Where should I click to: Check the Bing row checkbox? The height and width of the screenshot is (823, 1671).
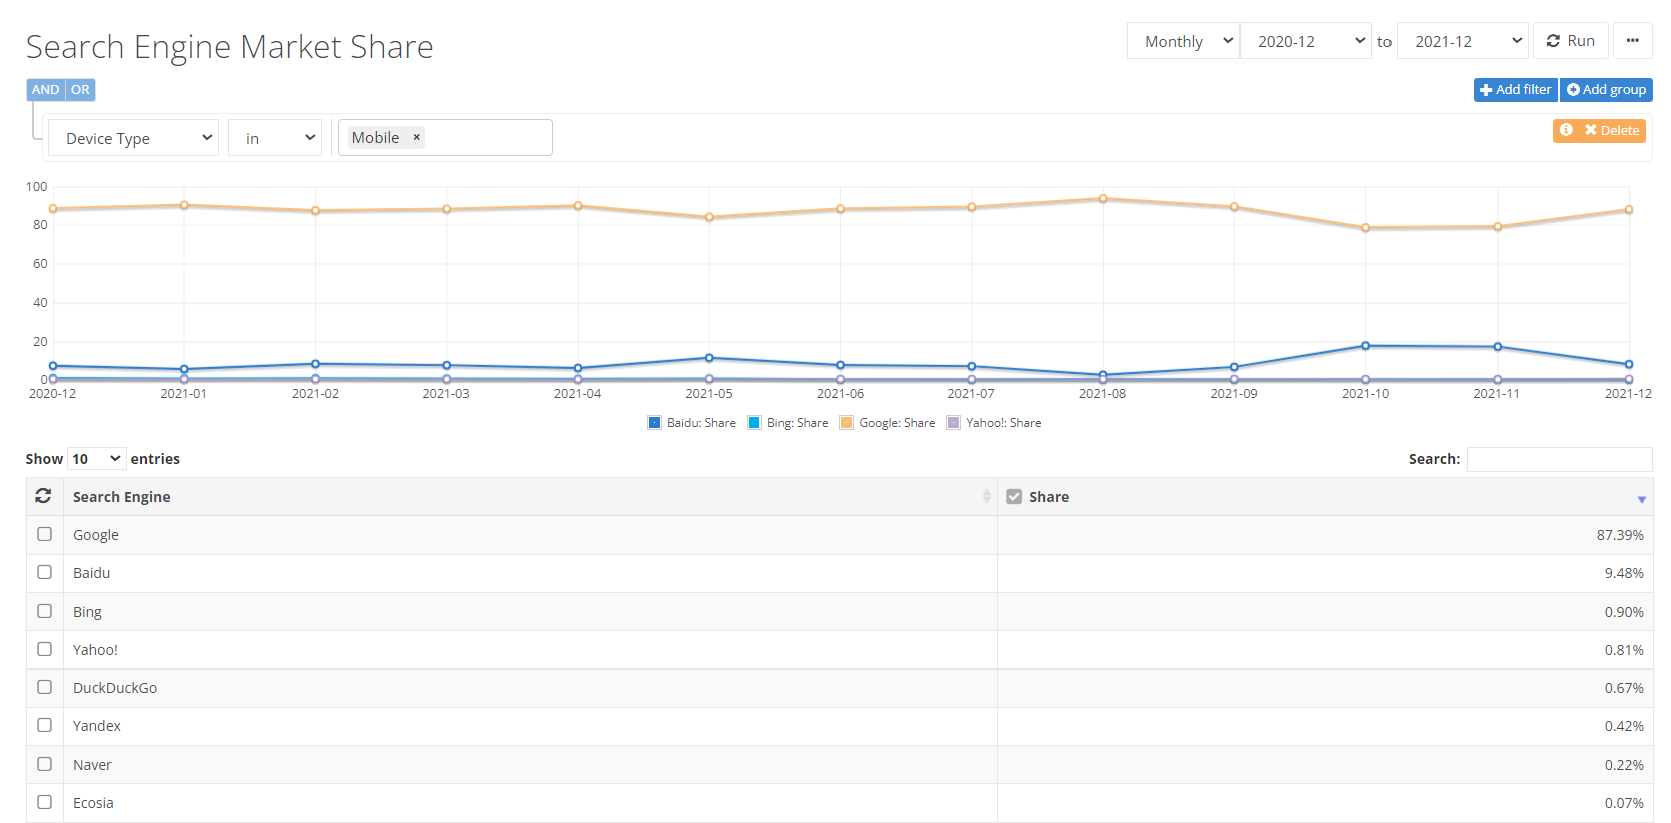point(44,611)
